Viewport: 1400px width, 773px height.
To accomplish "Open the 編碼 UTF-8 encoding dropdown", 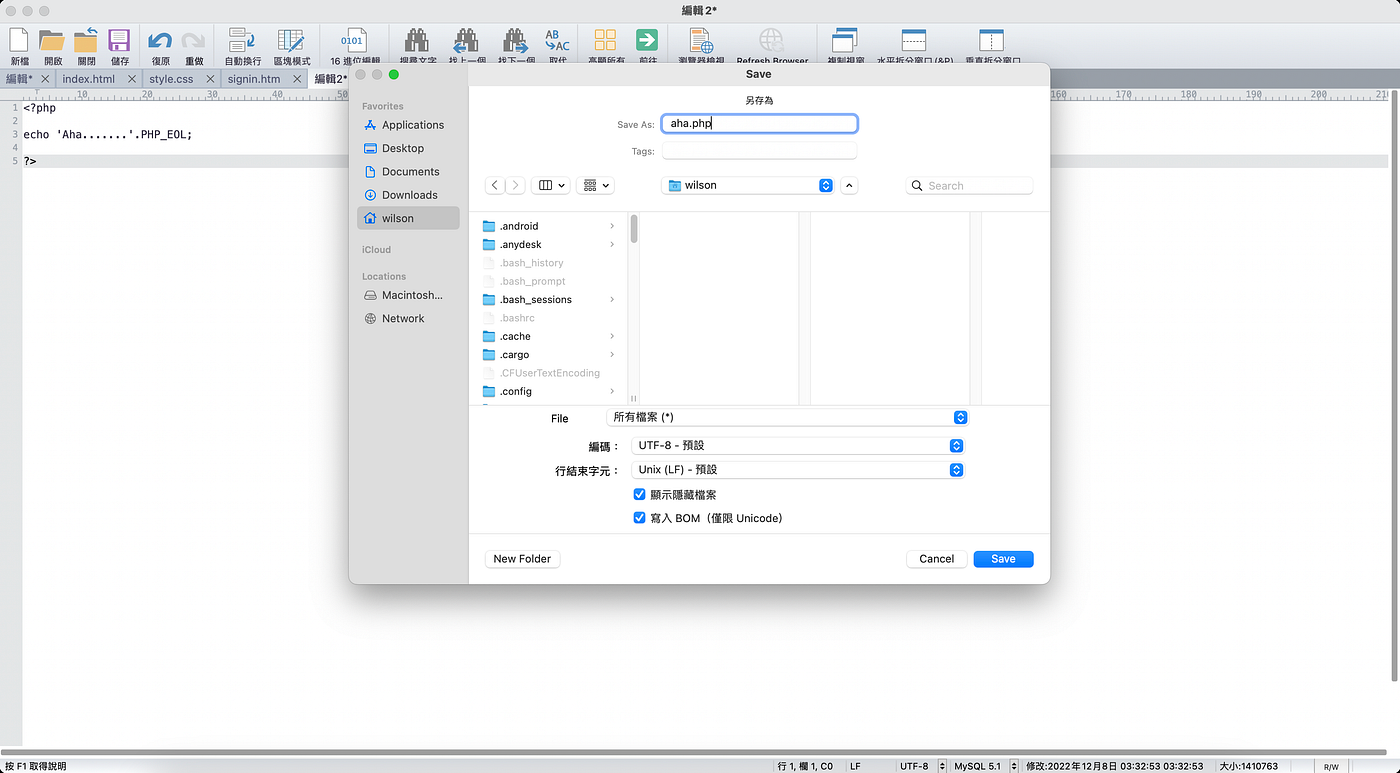I will [797, 445].
